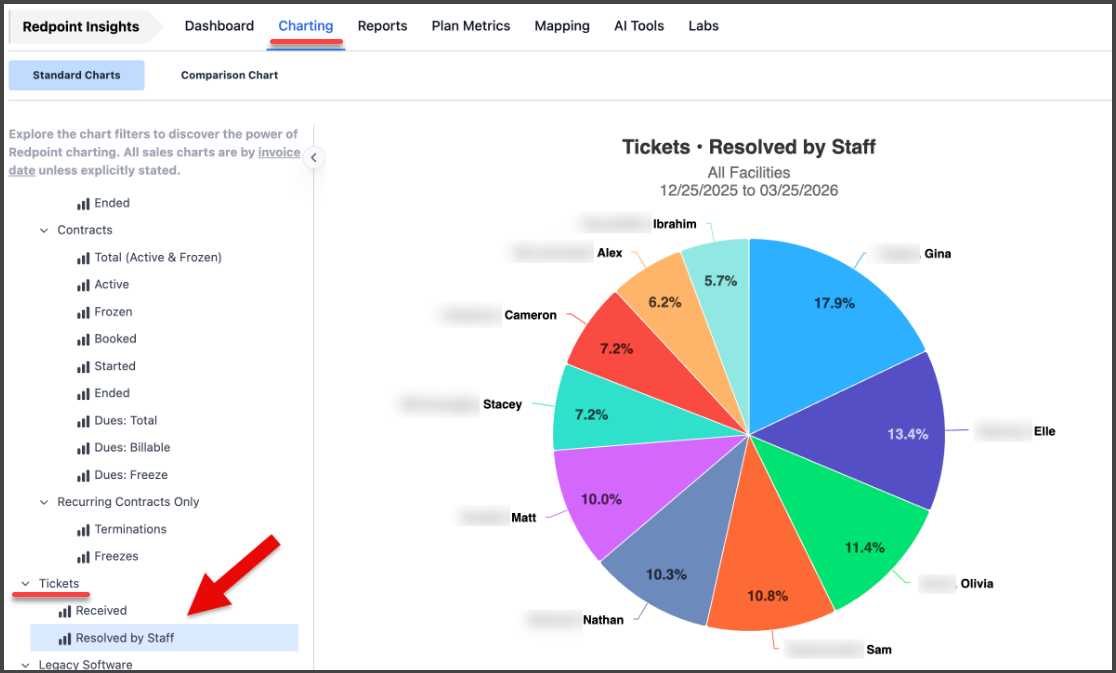Select Resolved by Staff tree item
The height and width of the screenshot is (673, 1116).
125,638
